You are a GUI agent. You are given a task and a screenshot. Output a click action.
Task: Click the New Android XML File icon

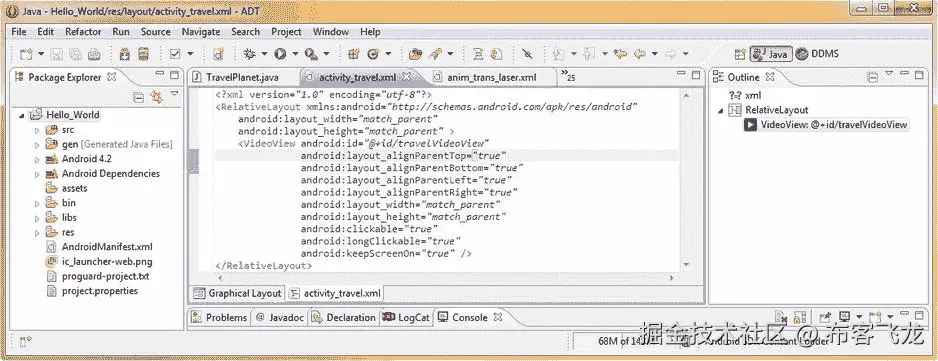coord(218,54)
